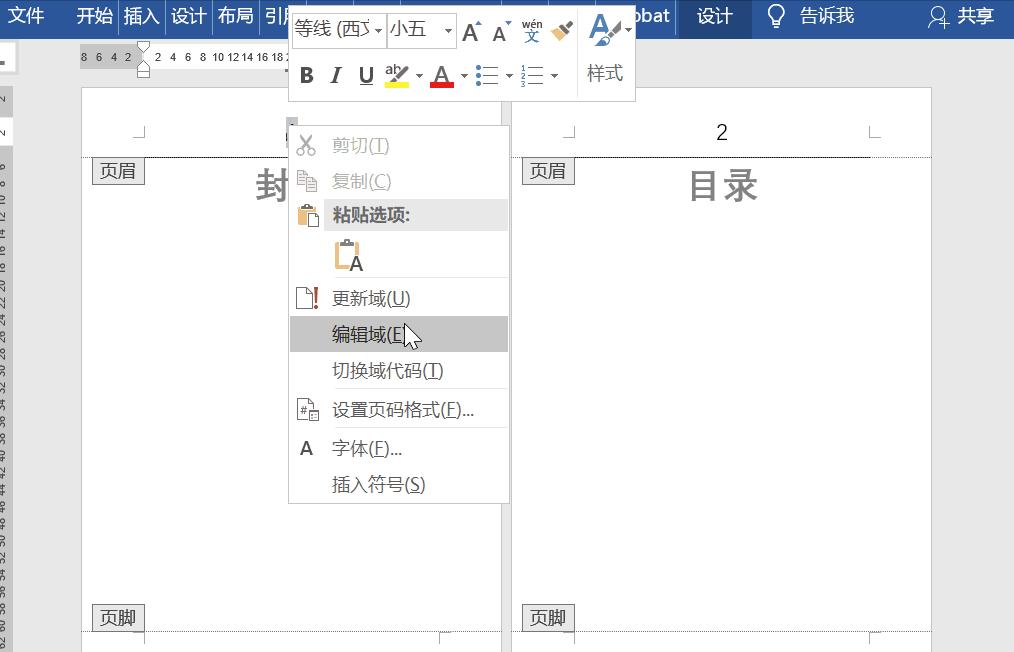This screenshot has height=652, width=1014.
Task: Open the font color dropdown arrow
Action: click(462, 75)
